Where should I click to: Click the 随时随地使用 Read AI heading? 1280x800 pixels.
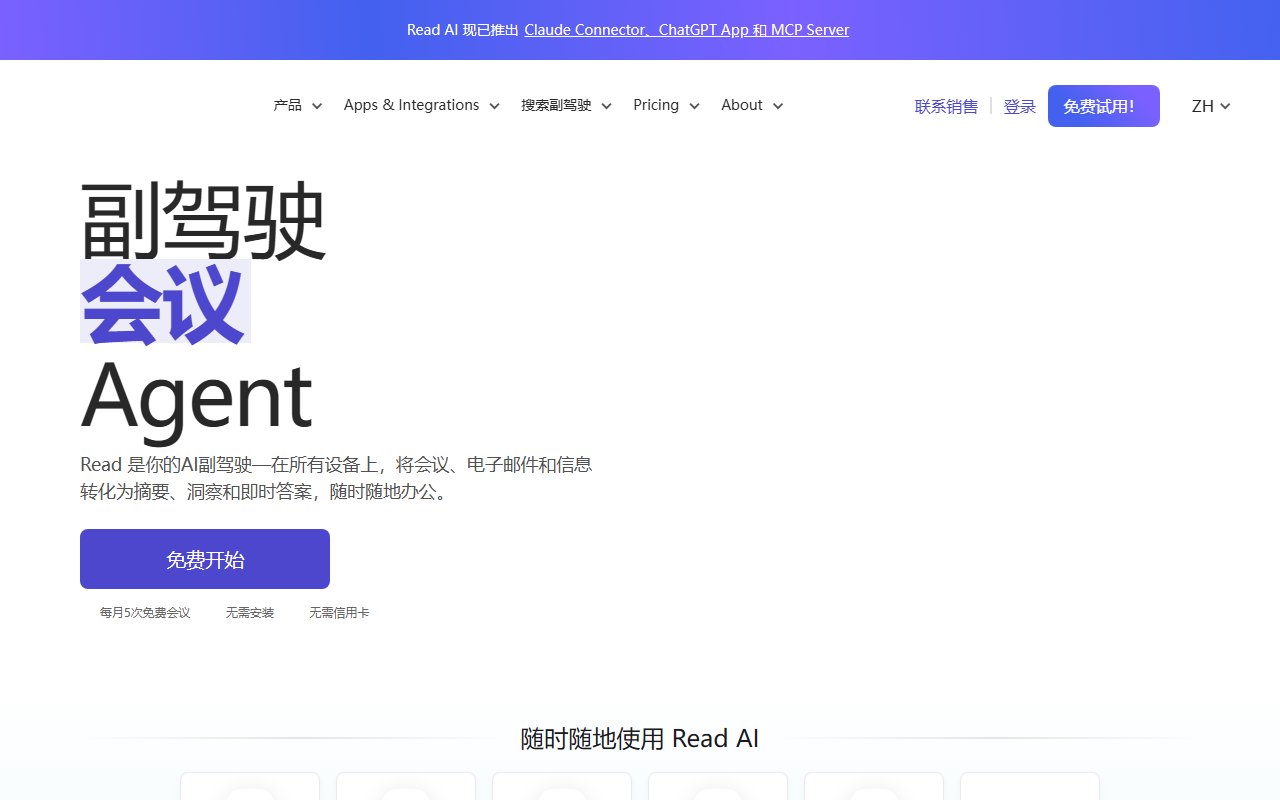(x=640, y=738)
